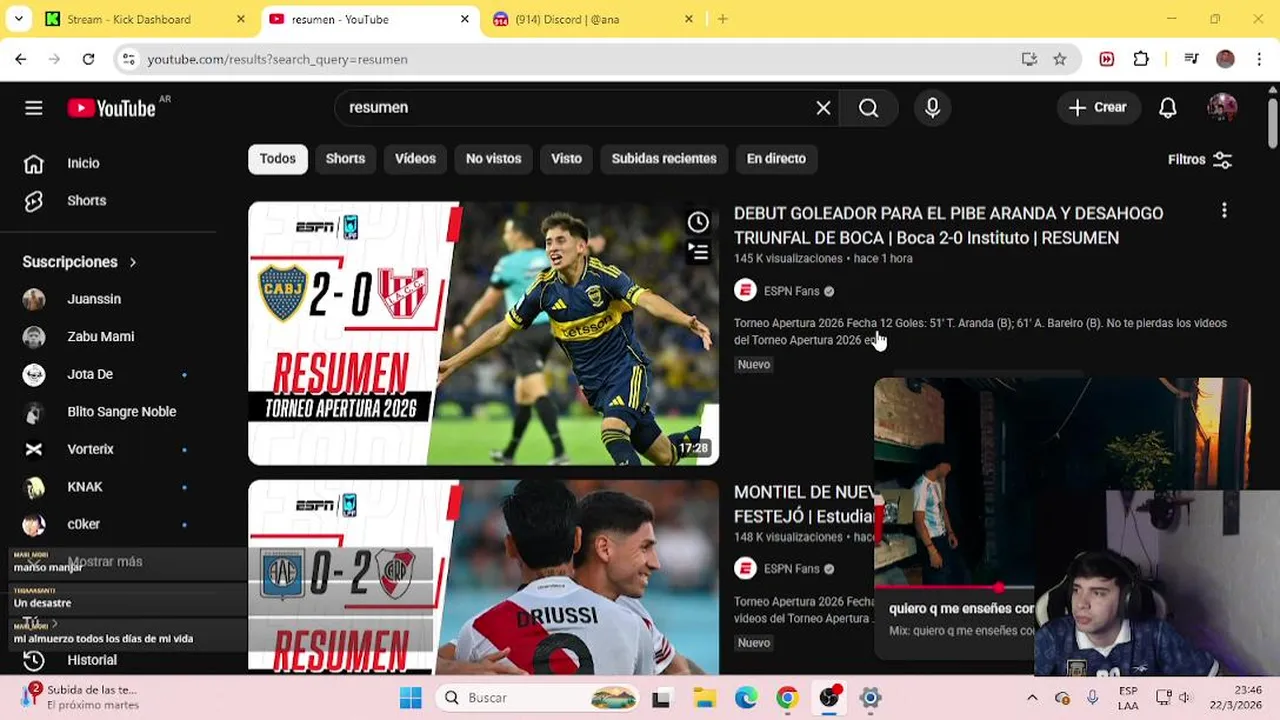Select the No vistos filter chip
The image size is (1280, 720).
click(x=493, y=159)
